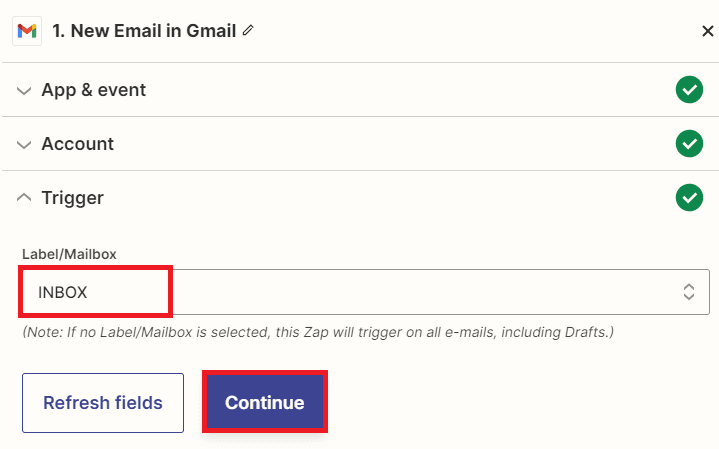
Task: Expand the App & event section chevron
Action: tap(24, 90)
